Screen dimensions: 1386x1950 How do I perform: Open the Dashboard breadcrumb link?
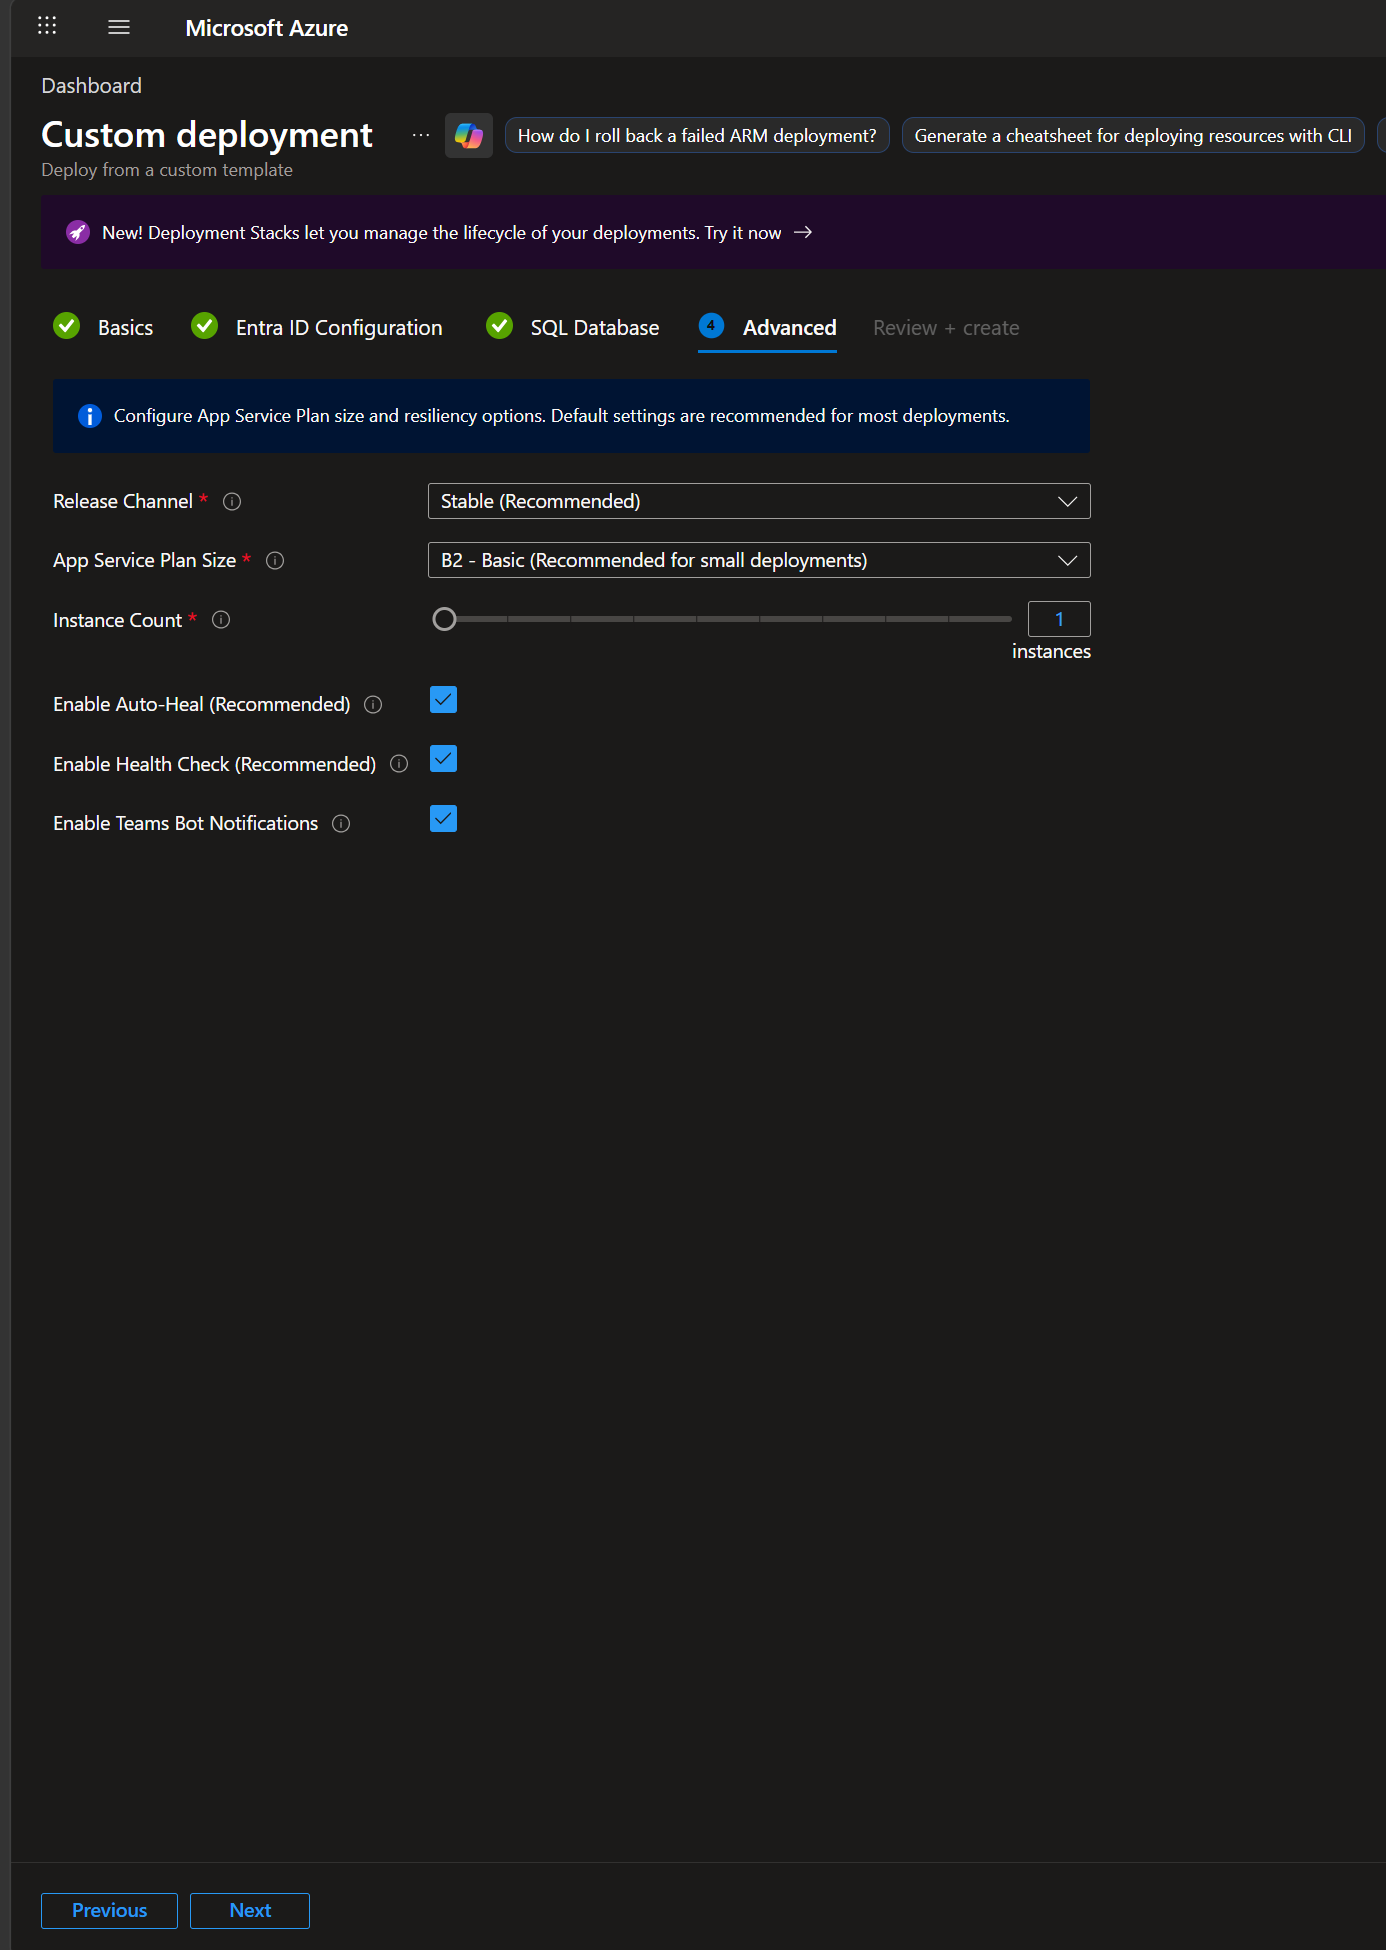(x=92, y=86)
